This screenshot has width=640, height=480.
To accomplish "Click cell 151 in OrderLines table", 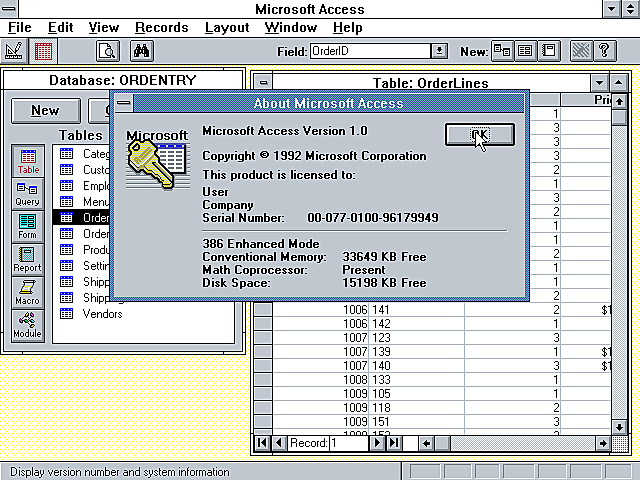I will point(417,421).
